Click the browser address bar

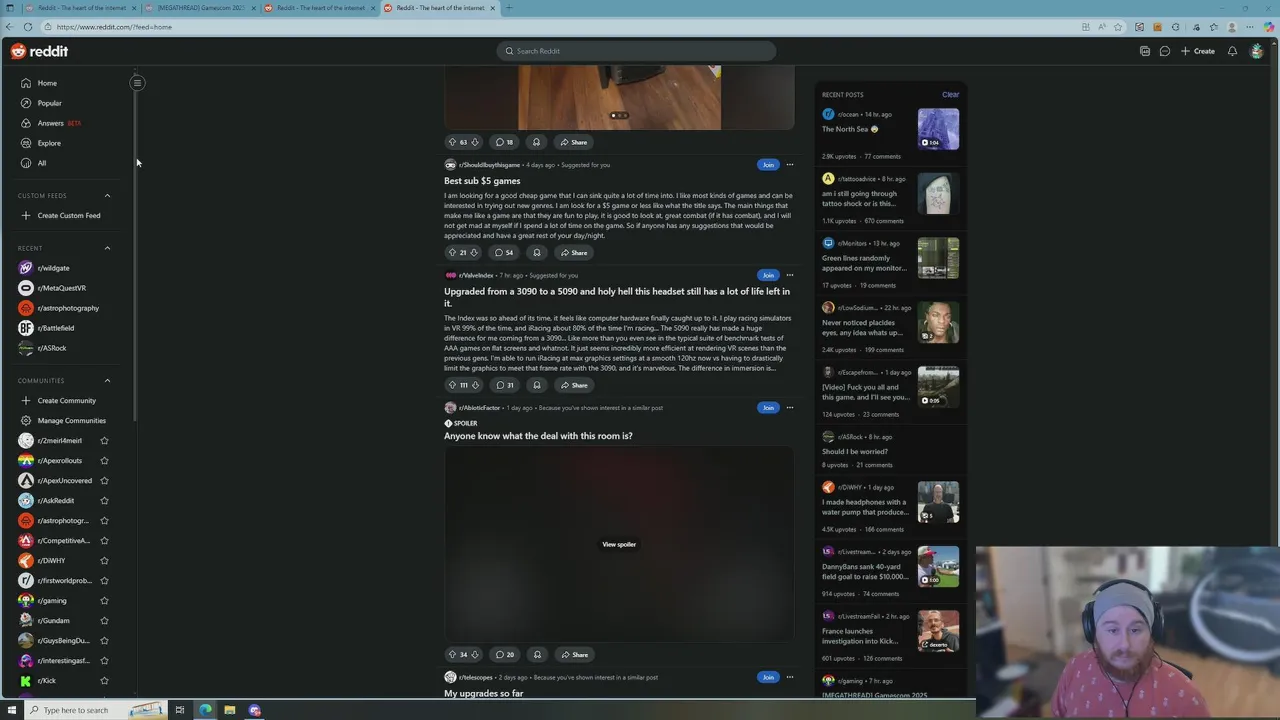point(560,27)
